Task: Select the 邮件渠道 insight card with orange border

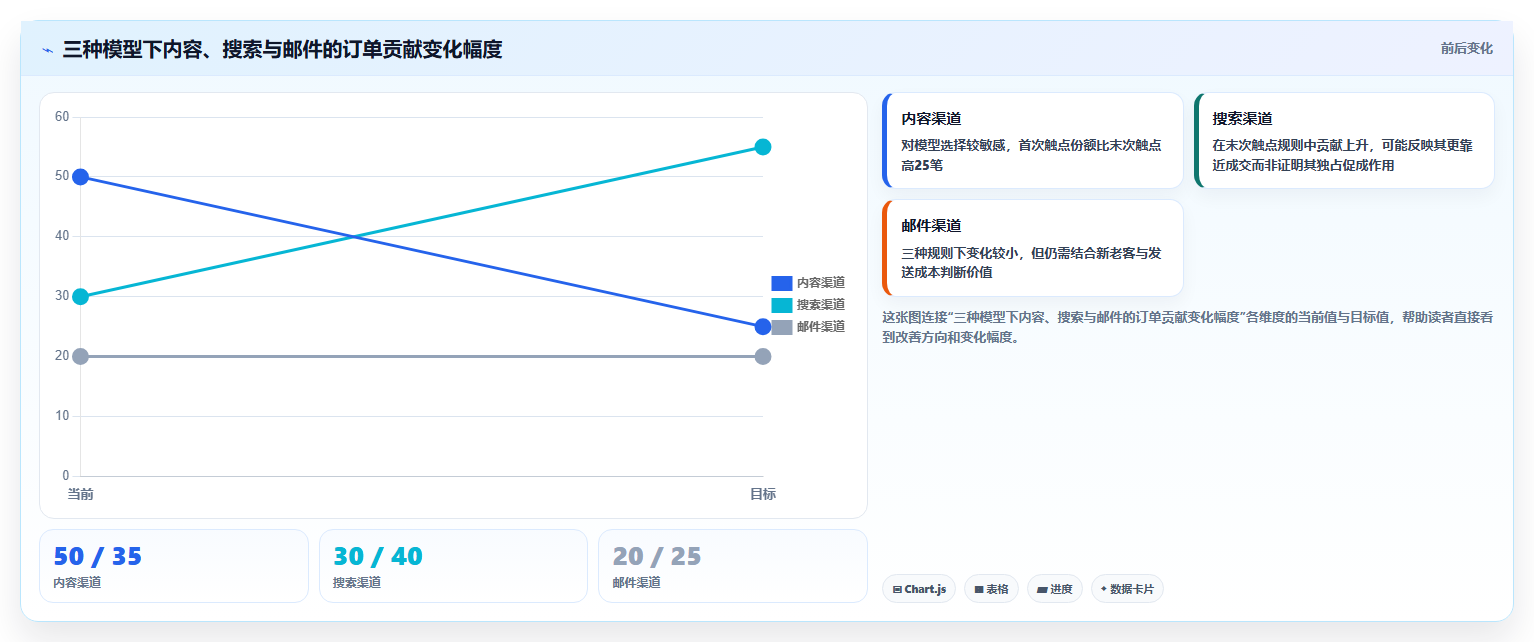Action: tap(1033, 248)
